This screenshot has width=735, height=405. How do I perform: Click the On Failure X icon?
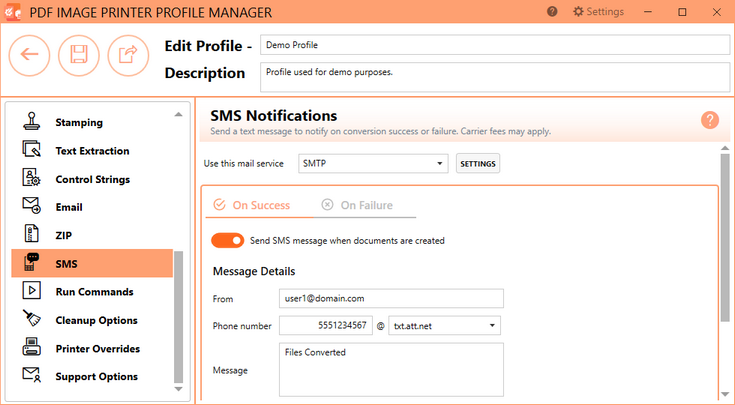point(327,205)
